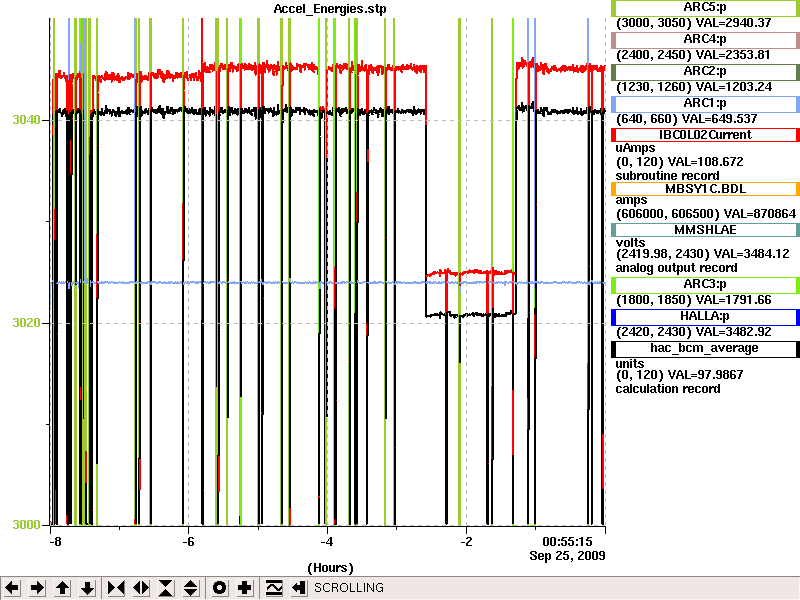This screenshot has height=600, width=800.
Task: Click the 'subroutine record' description text
Action: [667, 176]
